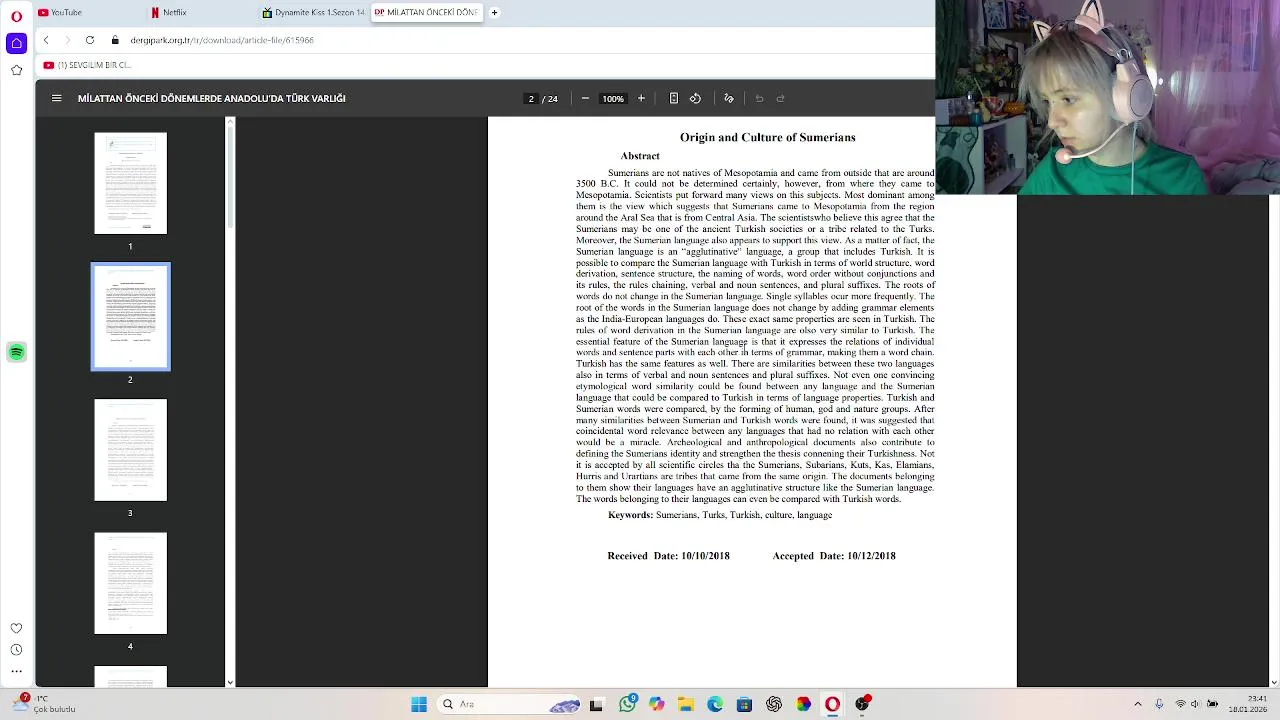Click the Origin and Culture of Sumerians title
1280x720 pixels.
[x=767, y=137]
